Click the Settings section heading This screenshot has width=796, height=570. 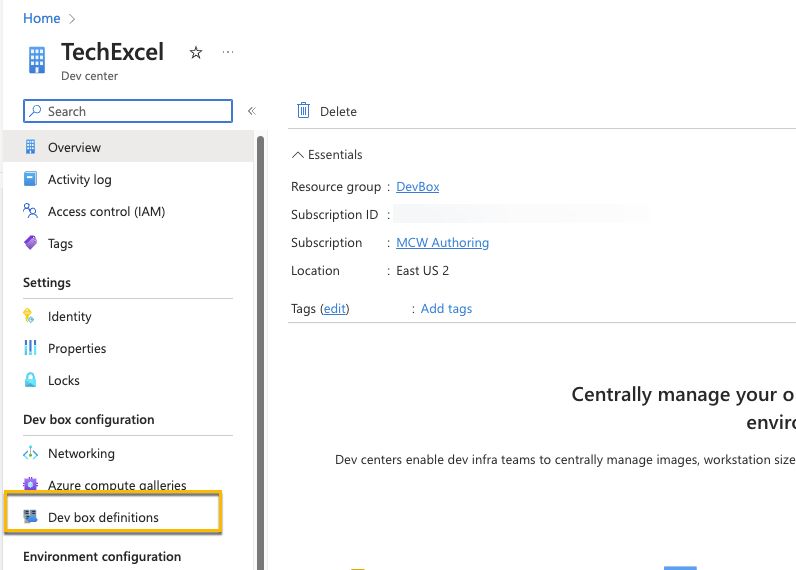(47, 283)
